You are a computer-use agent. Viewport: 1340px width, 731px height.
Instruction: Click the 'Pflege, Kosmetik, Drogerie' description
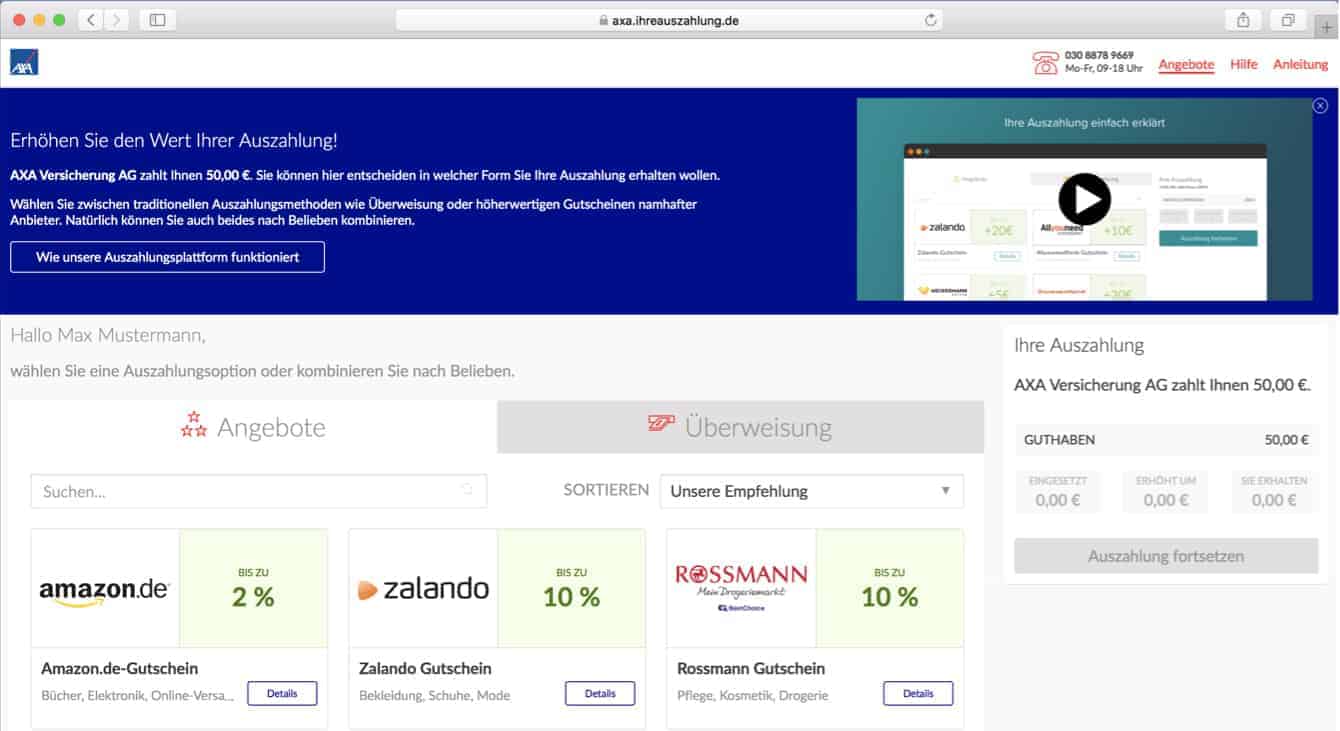click(752, 695)
